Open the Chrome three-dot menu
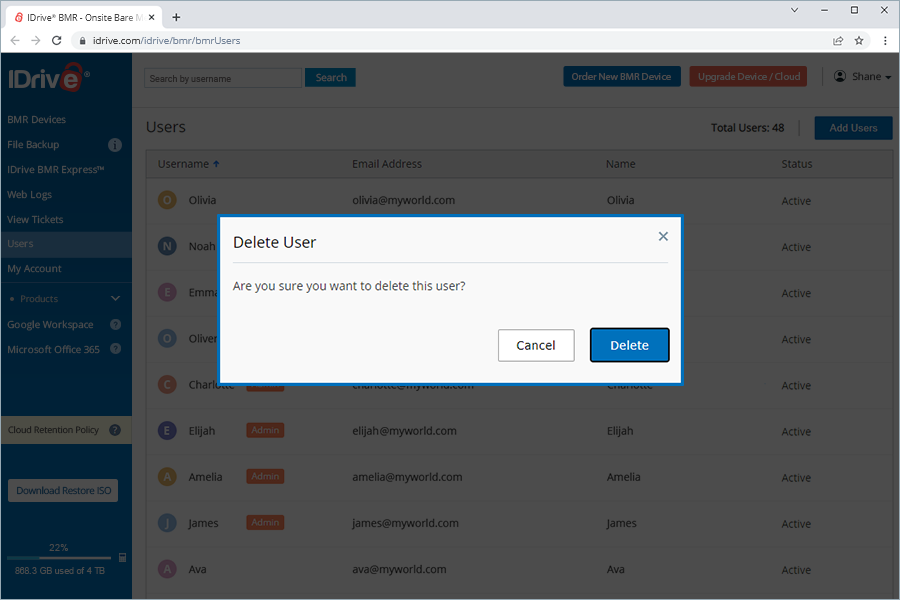 [885, 41]
